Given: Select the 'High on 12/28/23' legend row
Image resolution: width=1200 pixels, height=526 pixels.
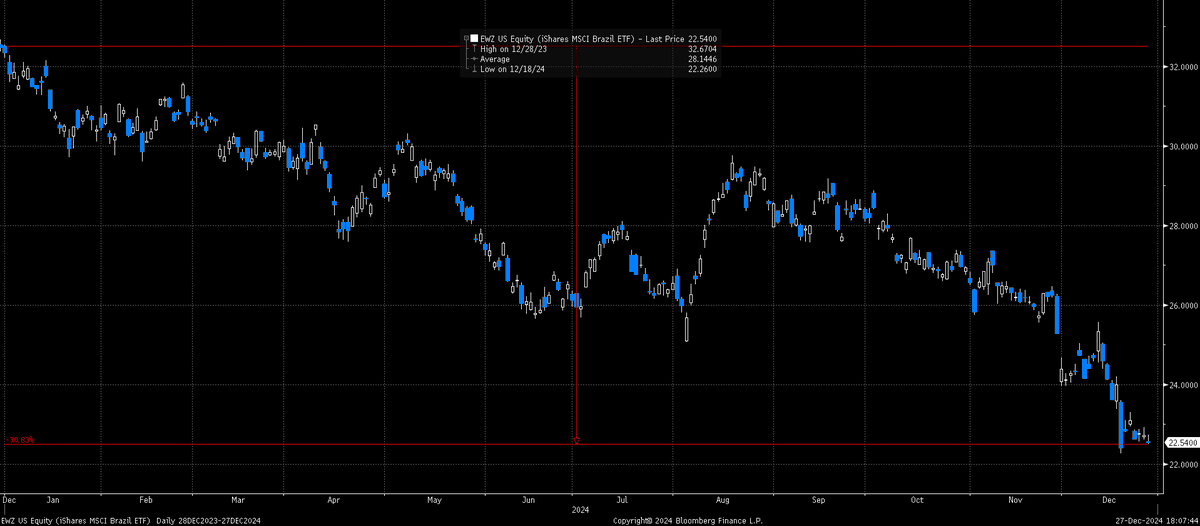Looking at the screenshot, I should 594,49.
